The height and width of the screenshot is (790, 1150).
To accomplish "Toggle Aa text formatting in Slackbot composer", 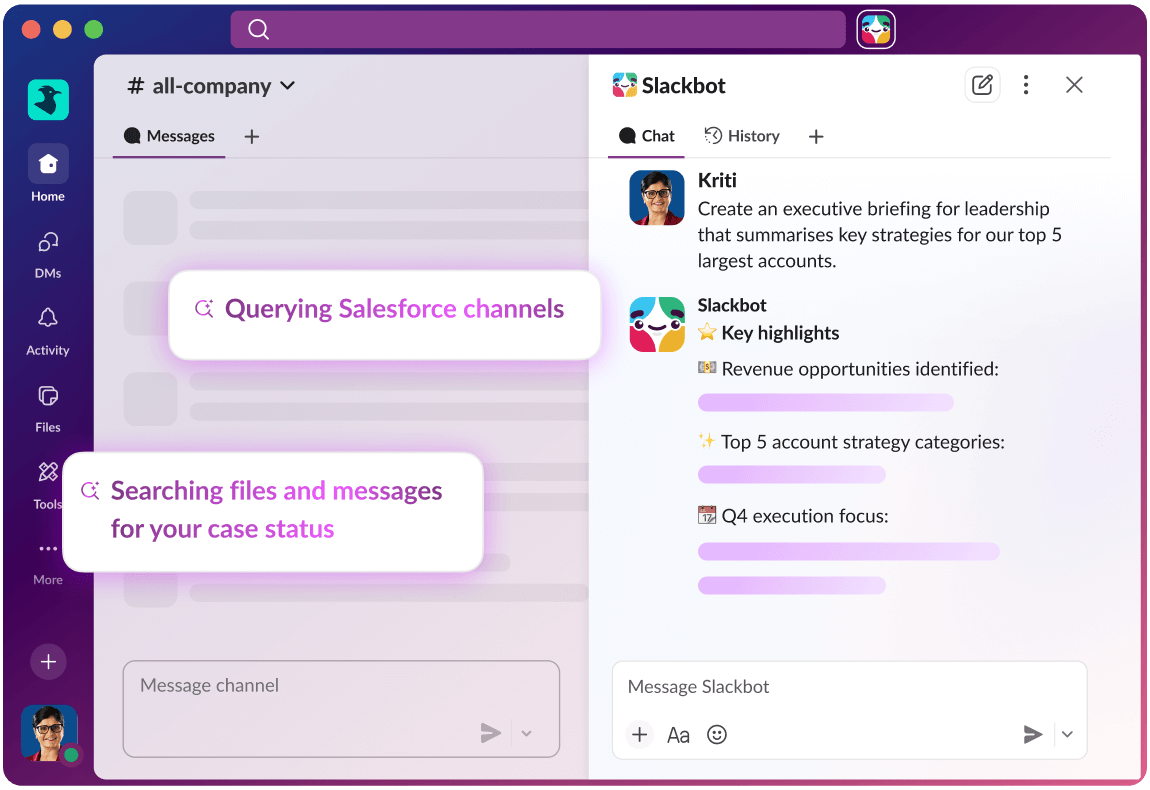I will click(x=678, y=735).
